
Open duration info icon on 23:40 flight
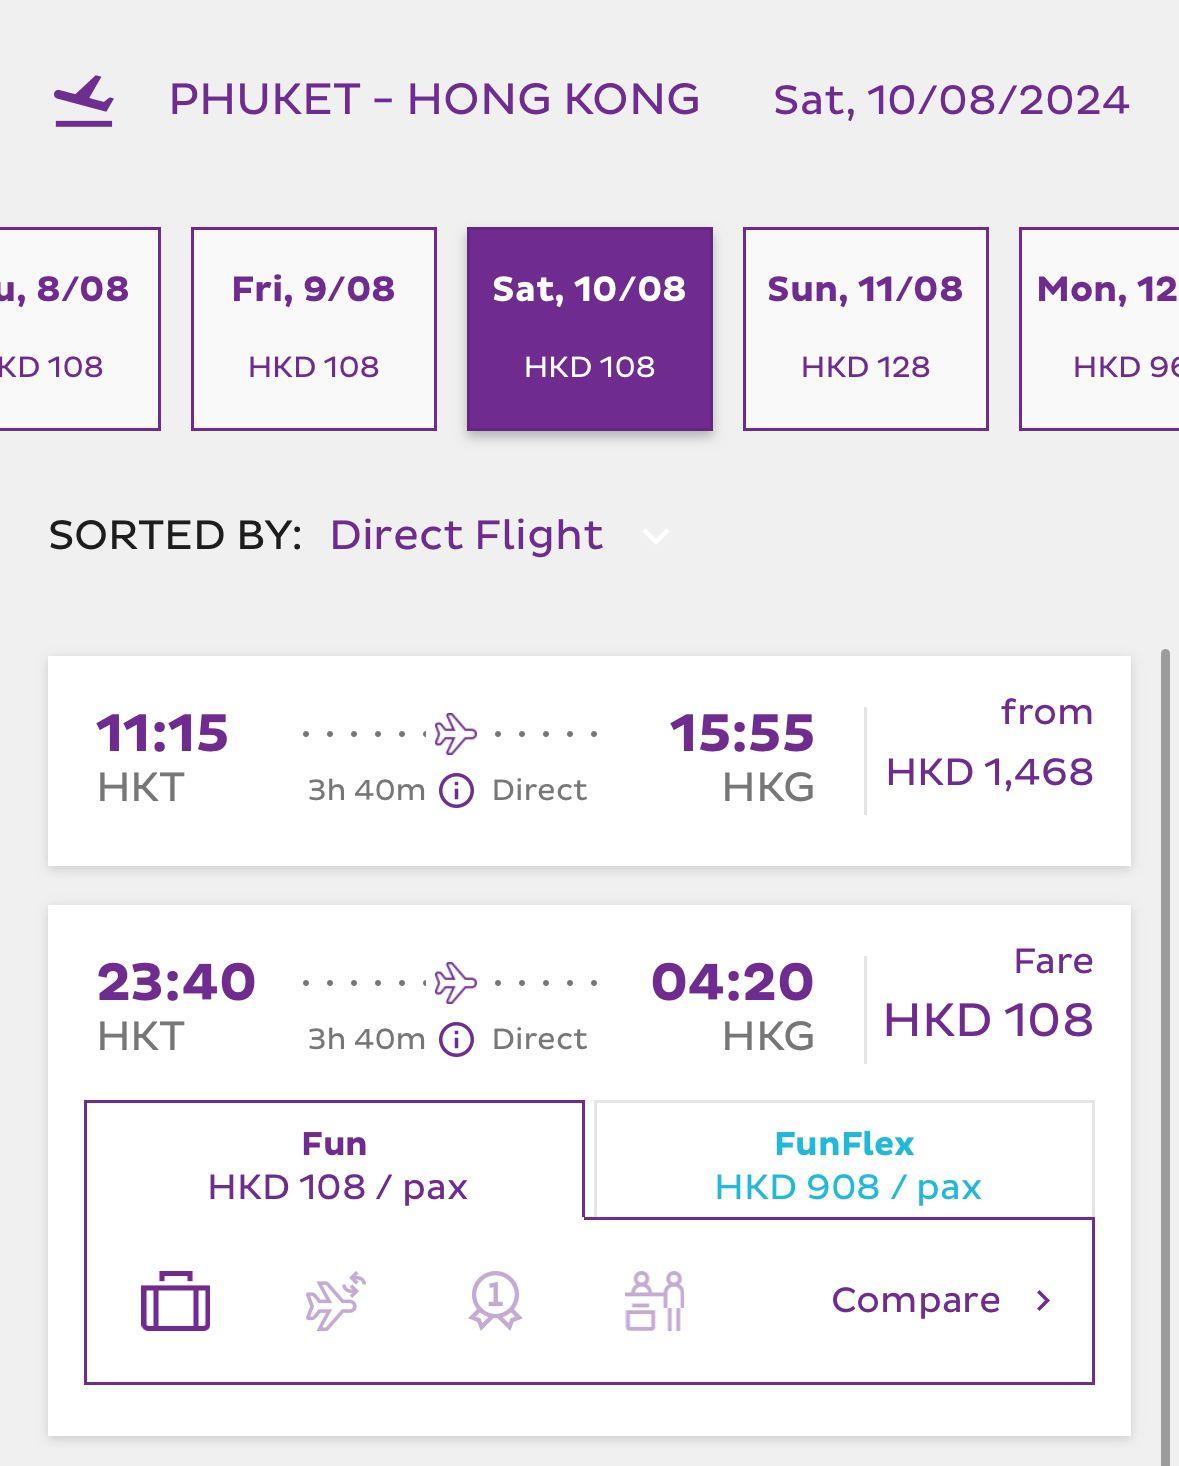click(457, 1040)
